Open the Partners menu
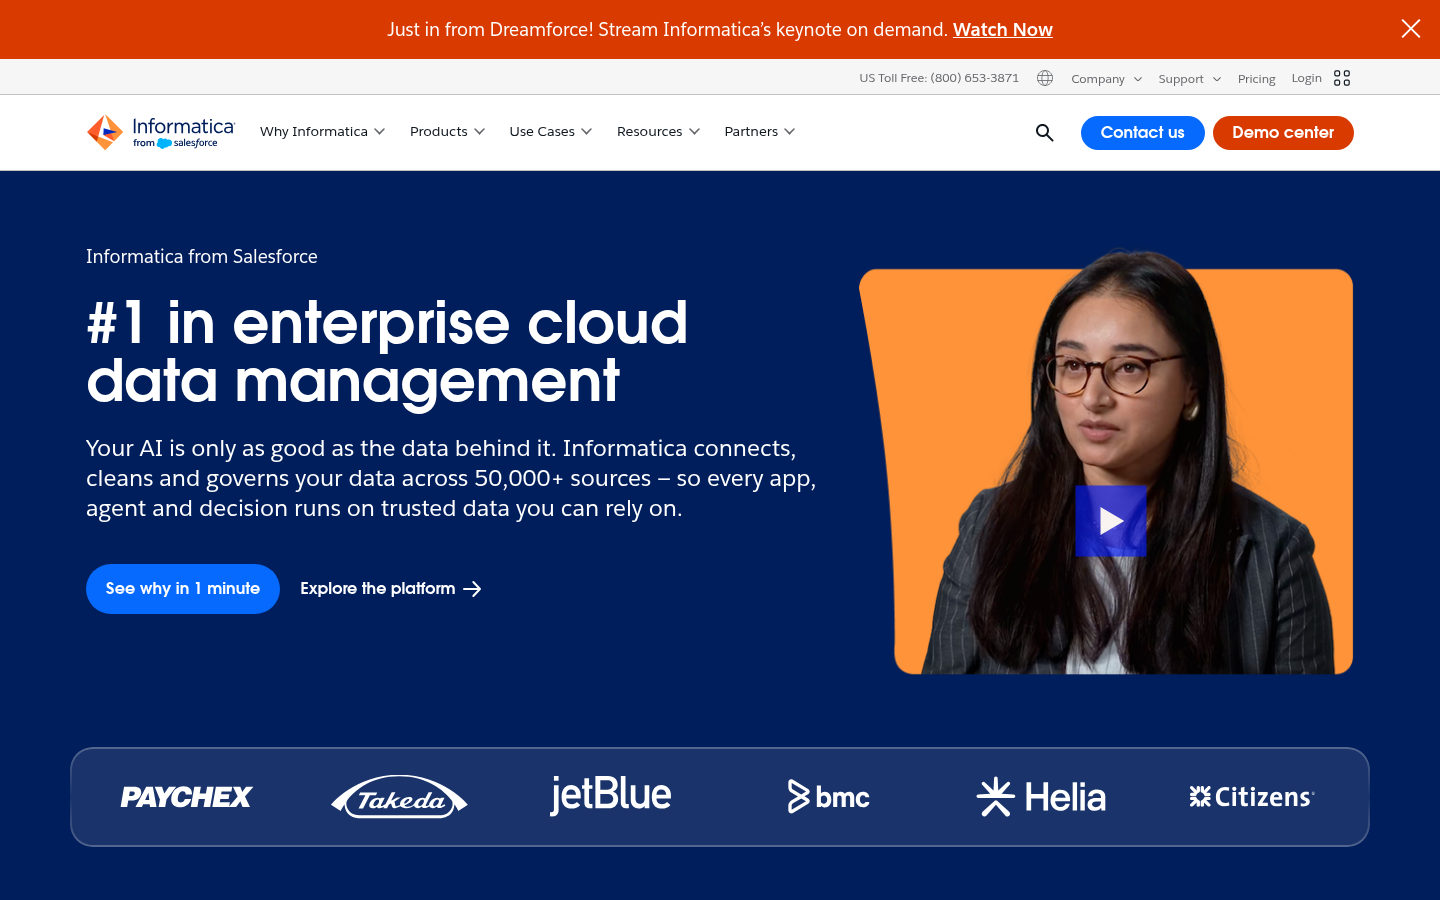 point(760,132)
